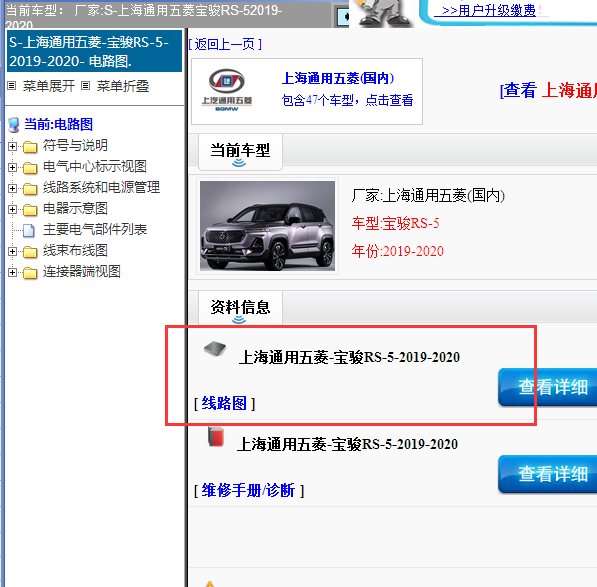Open 符号与说明 in the tree
Image resolution: width=597 pixels, height=587 pixels.
click(x=75, y=145)
